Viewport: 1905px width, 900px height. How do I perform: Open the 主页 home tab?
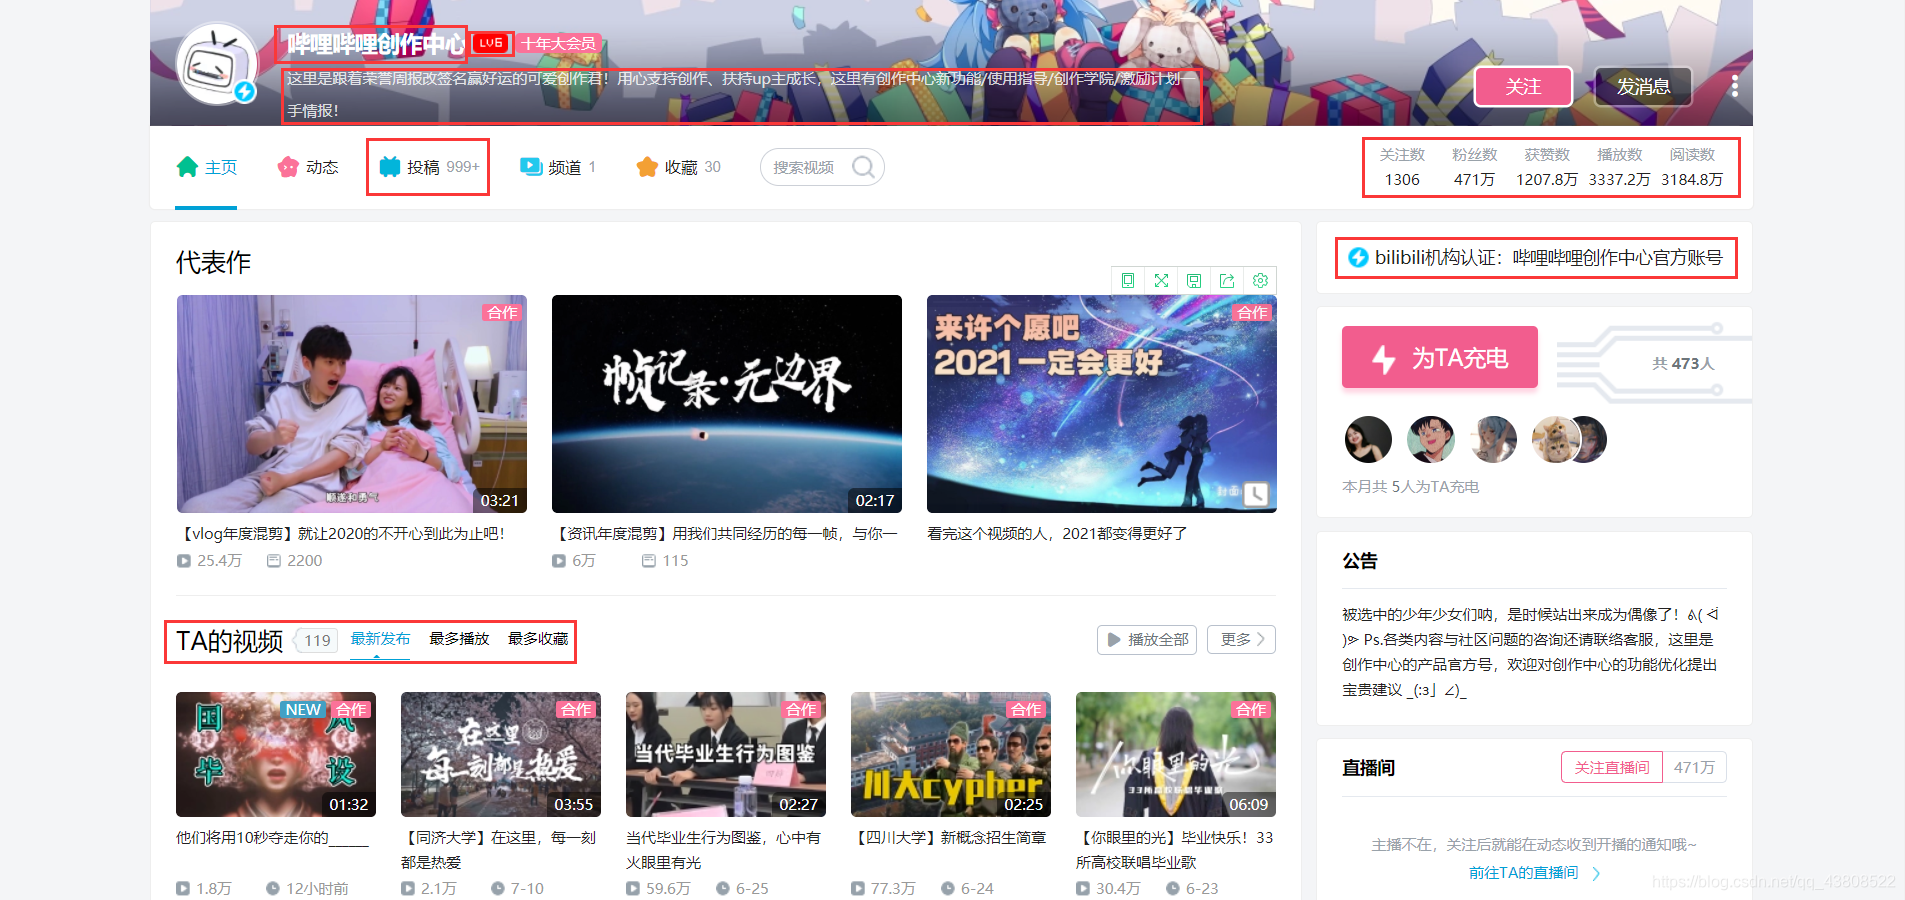[207, 167]
